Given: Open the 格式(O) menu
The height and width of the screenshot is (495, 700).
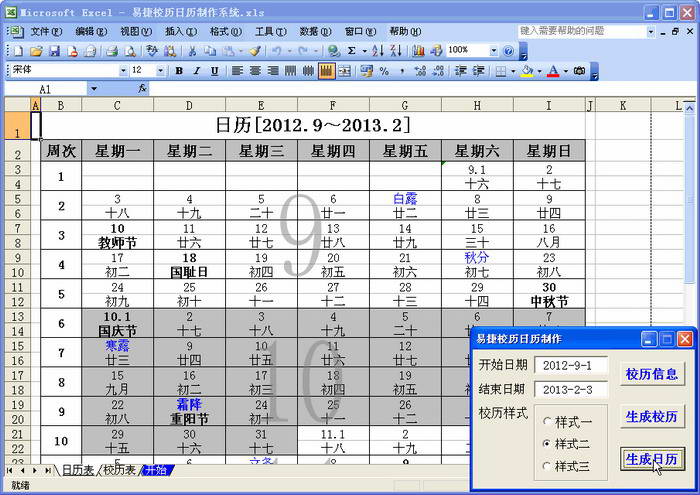Looking at the screenshot, I should pos(226,31).
